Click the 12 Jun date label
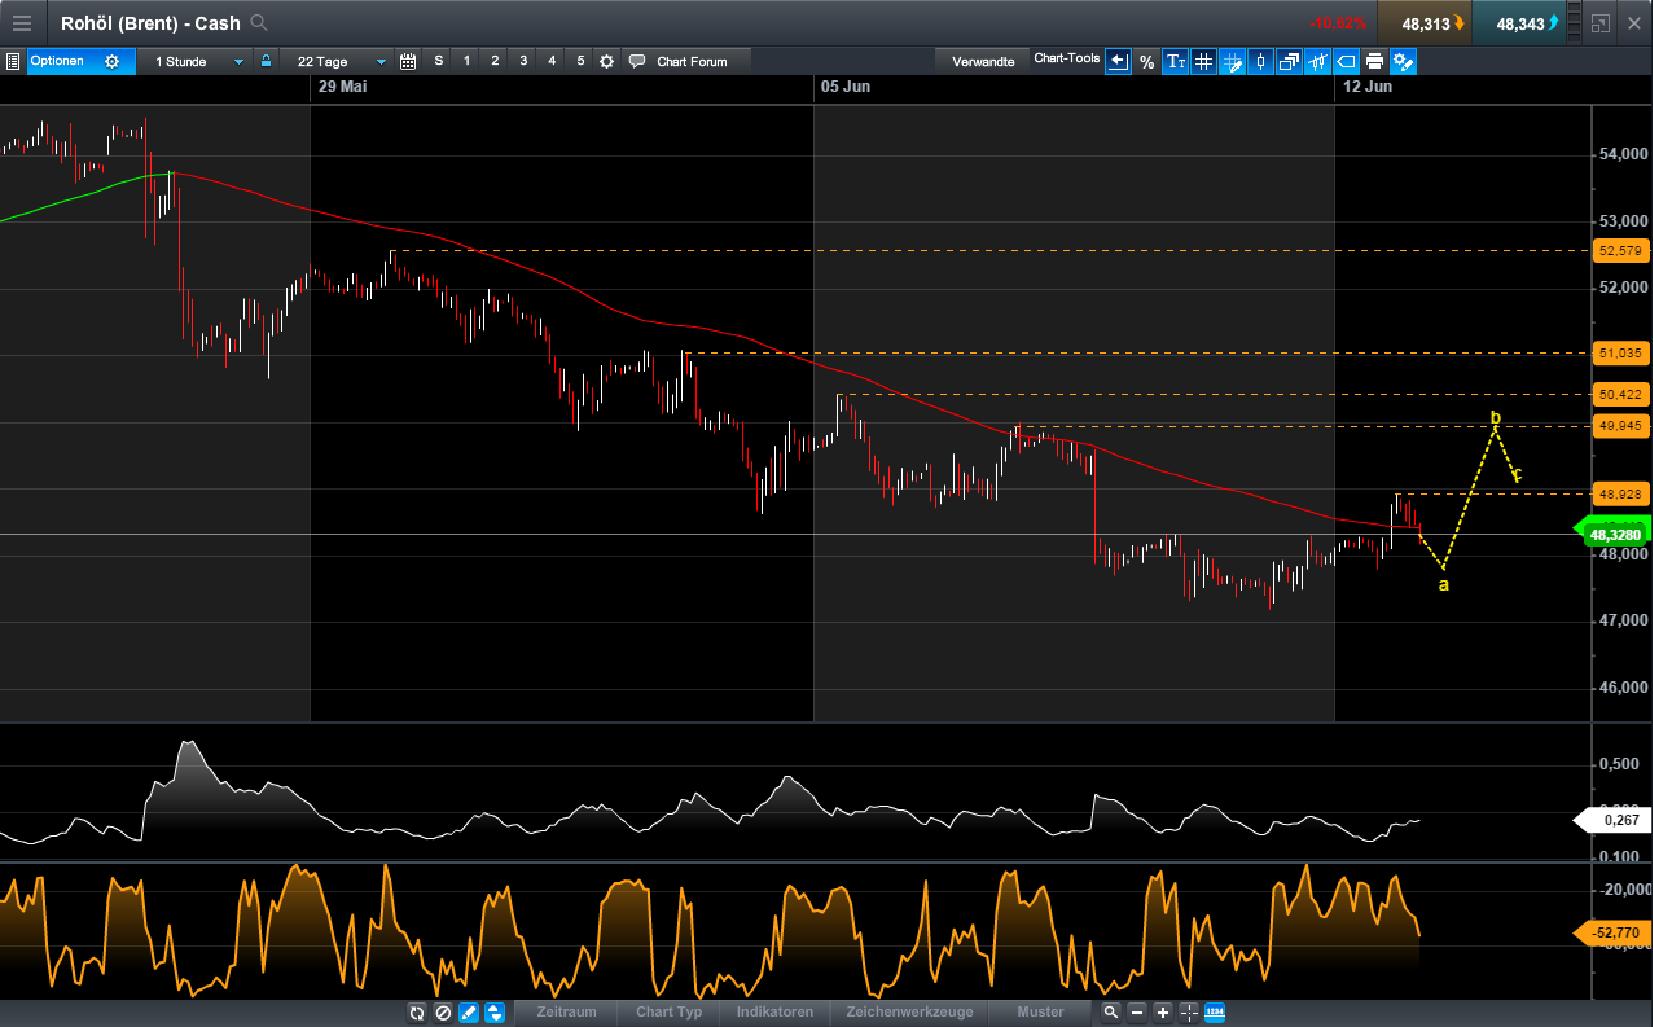The width and height of the screenshot is (1653, 1027). pyautogui.click(x=1367, y=87)
